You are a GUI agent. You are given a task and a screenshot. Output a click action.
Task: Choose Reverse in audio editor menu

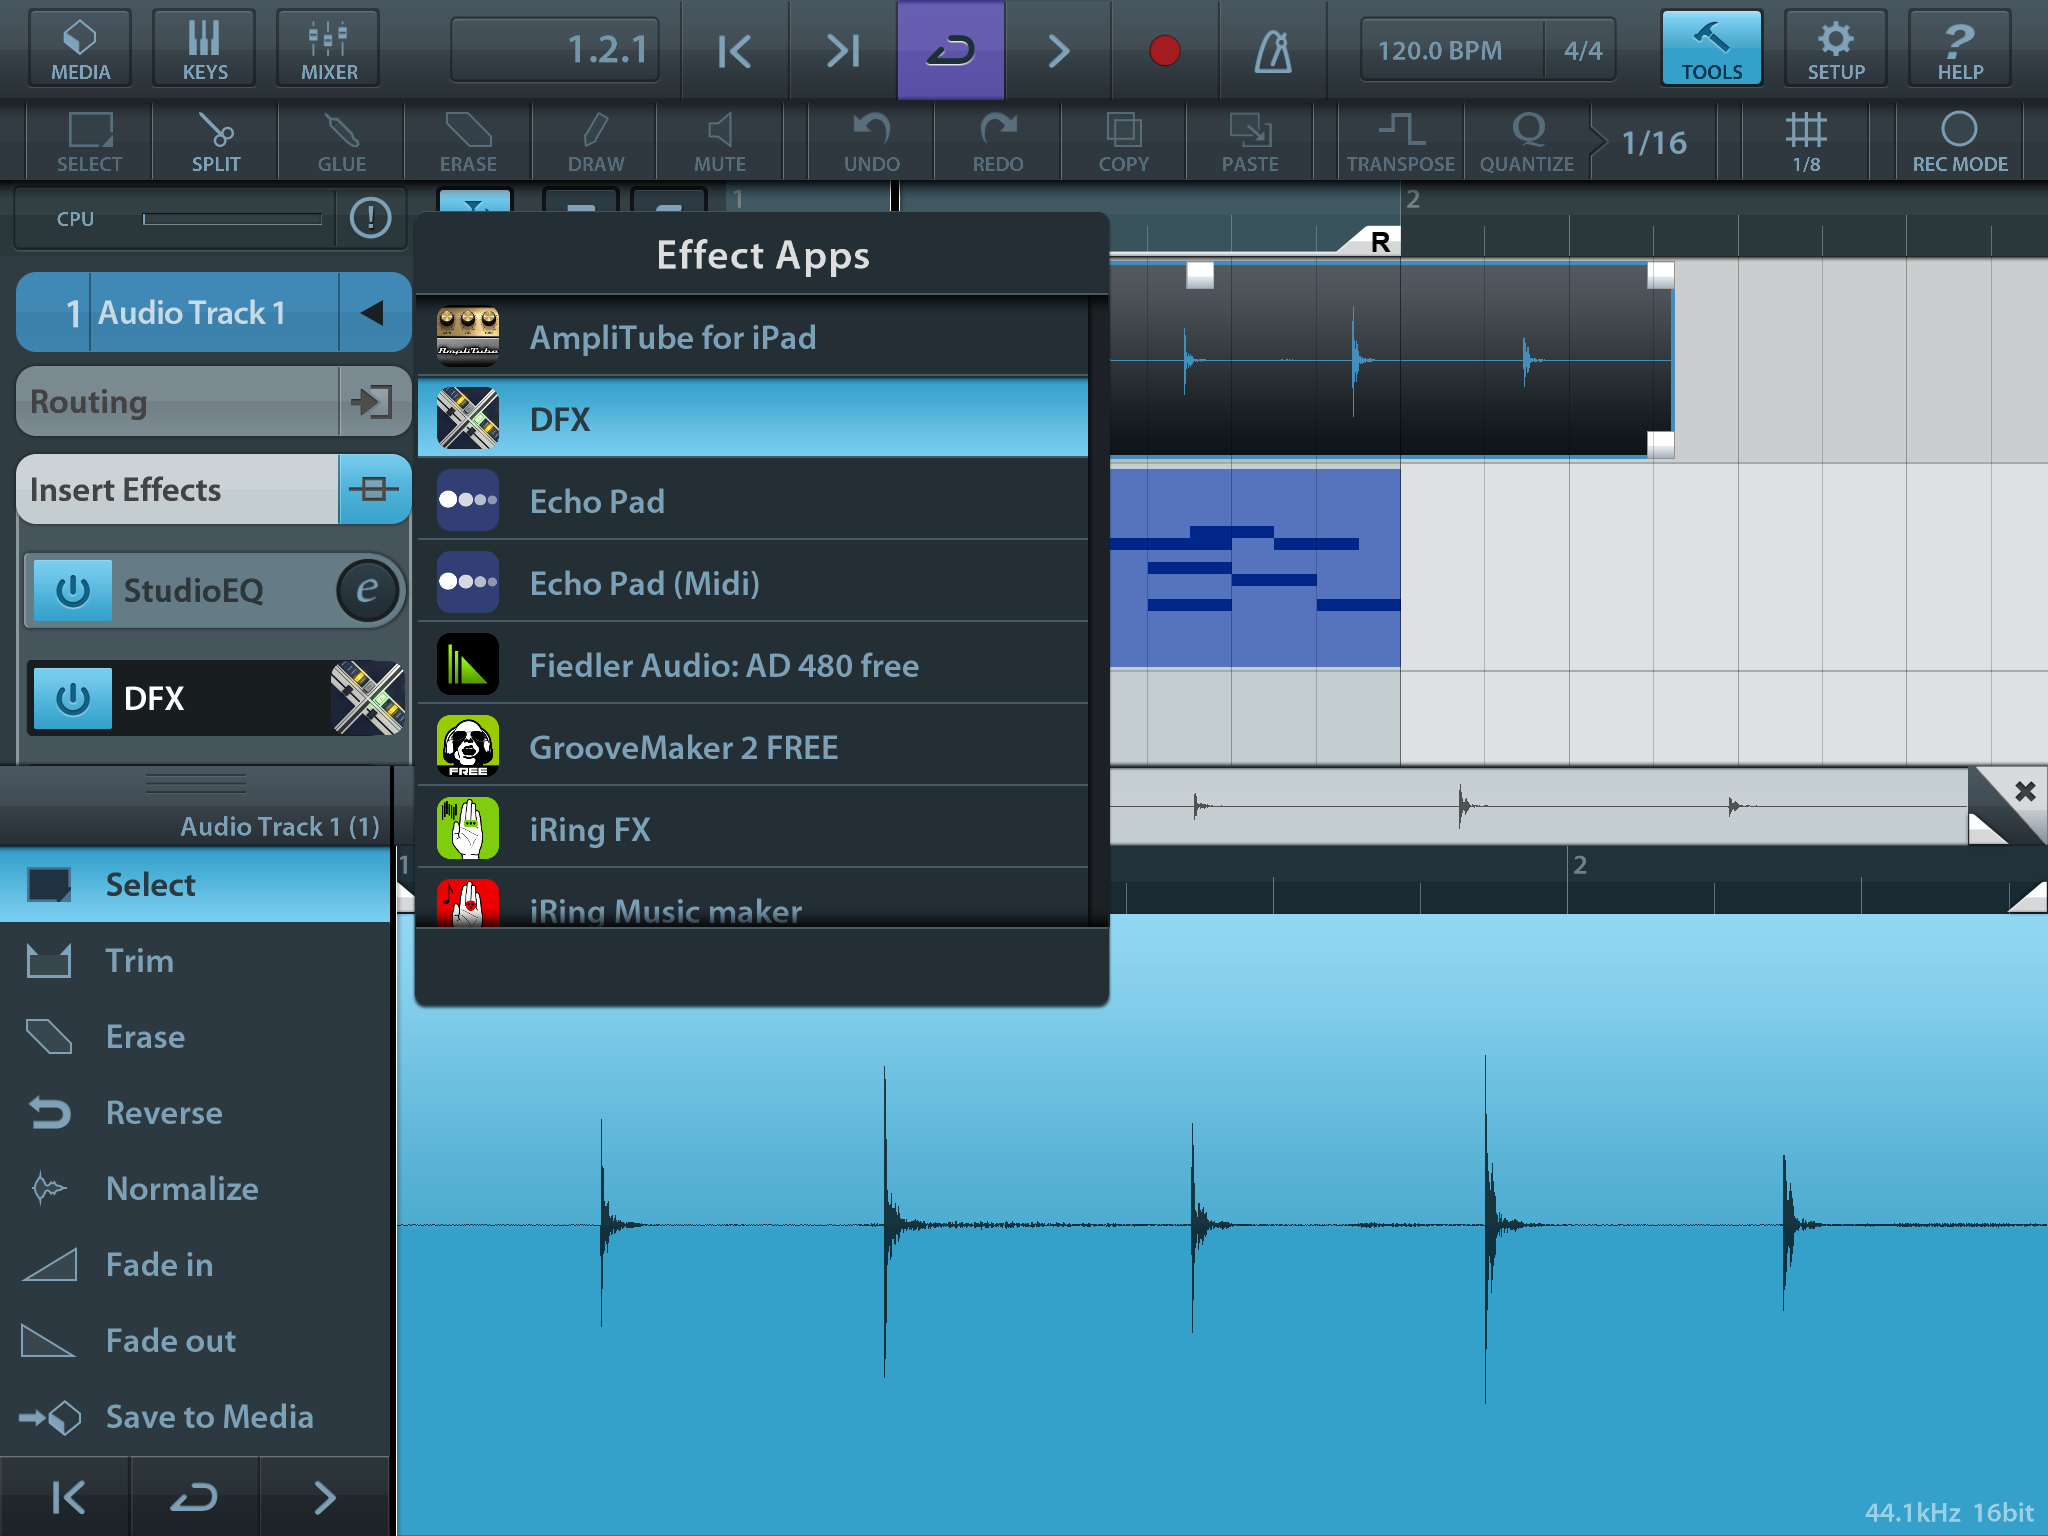click(195, 1113)
